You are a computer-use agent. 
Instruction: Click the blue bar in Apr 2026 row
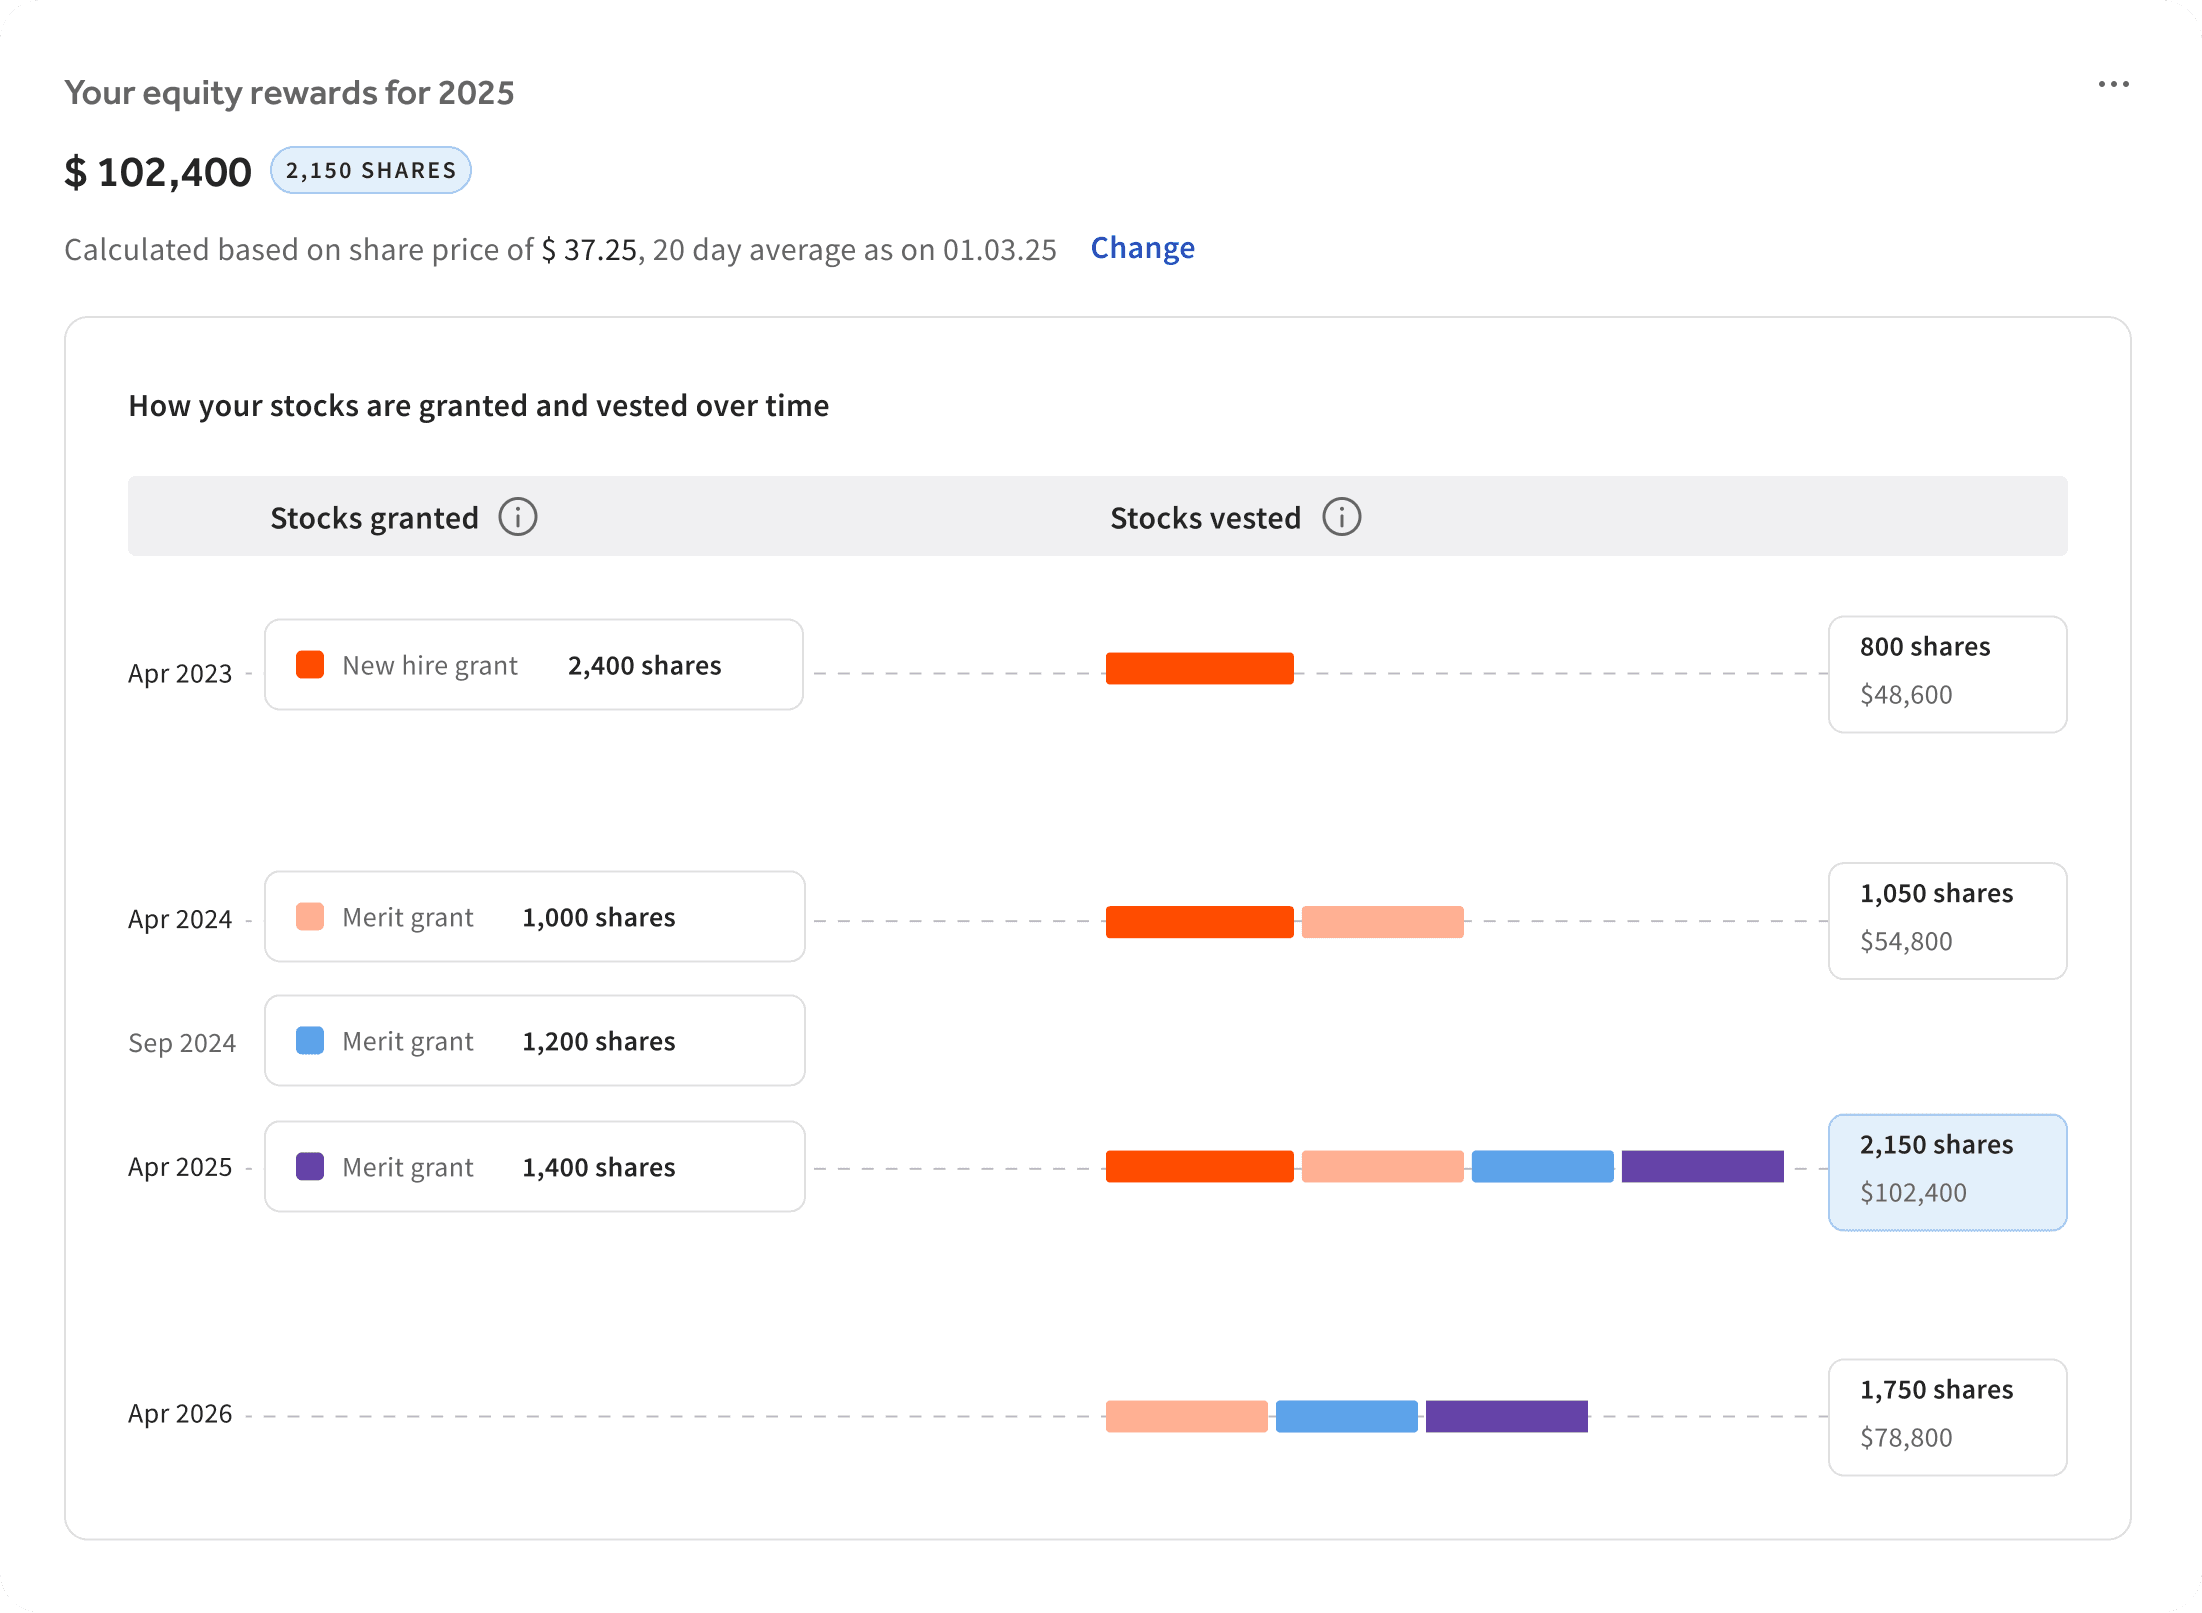point(1346,1417)
